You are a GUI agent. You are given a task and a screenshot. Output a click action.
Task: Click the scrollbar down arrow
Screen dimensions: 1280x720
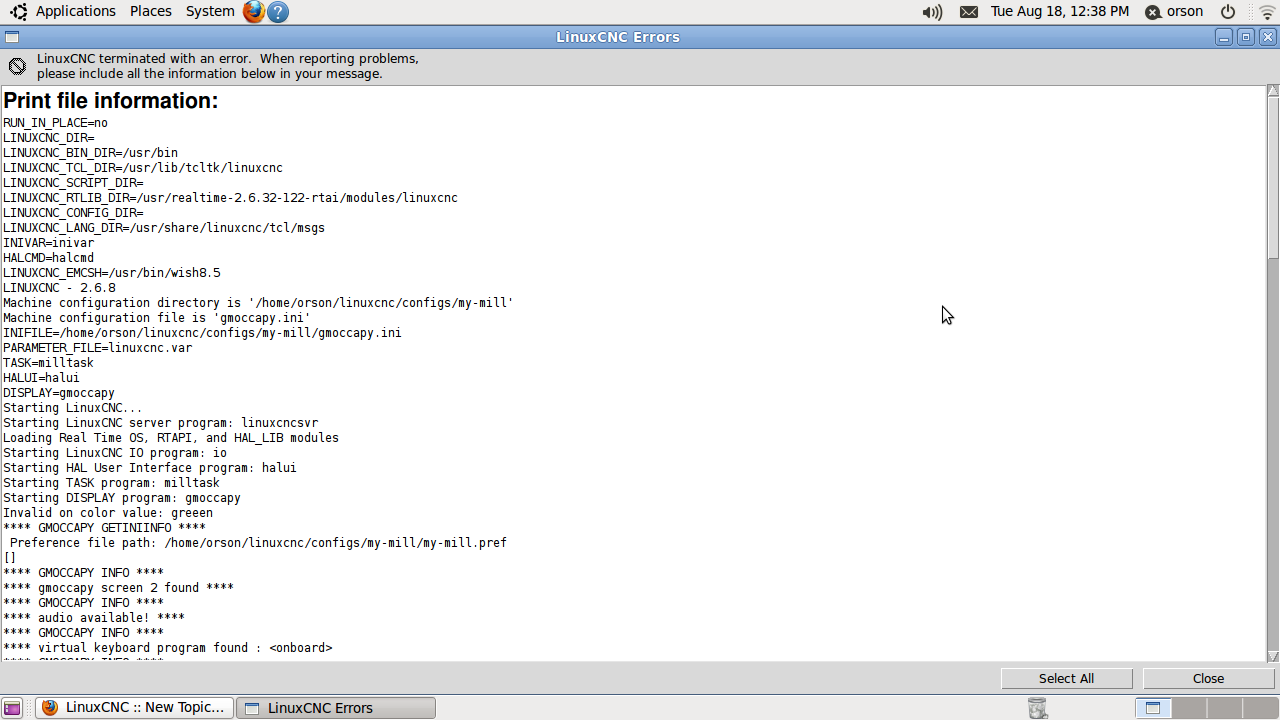pos(1273,656)
